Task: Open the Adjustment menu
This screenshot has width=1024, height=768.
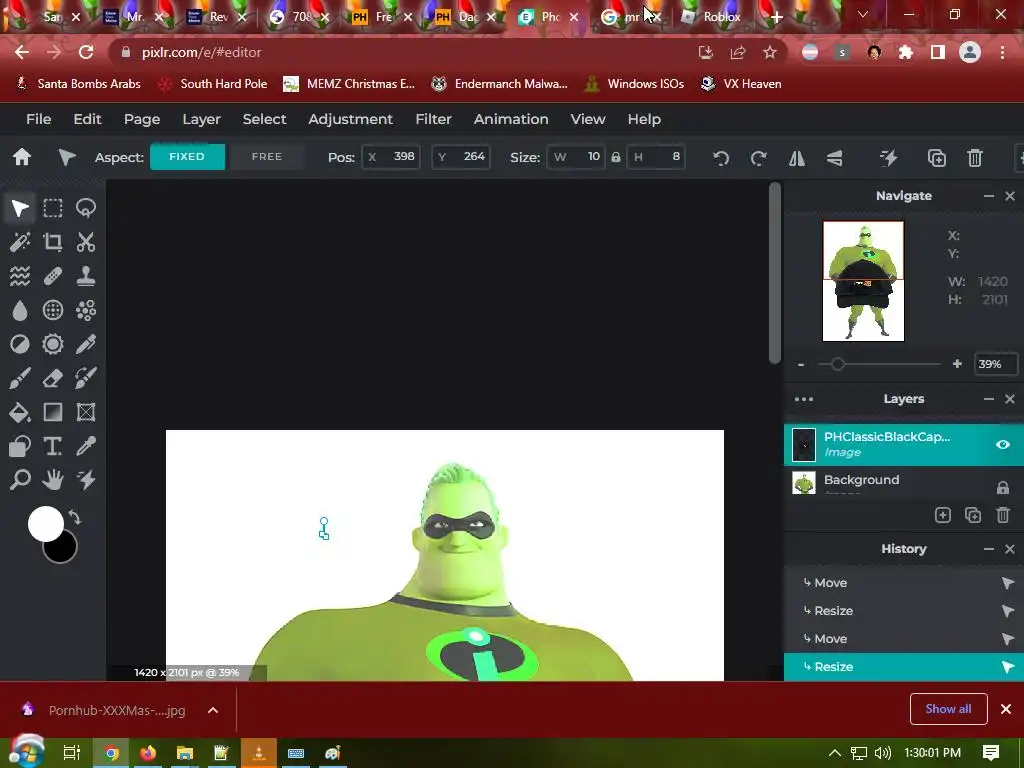Action: pos(350,119)
